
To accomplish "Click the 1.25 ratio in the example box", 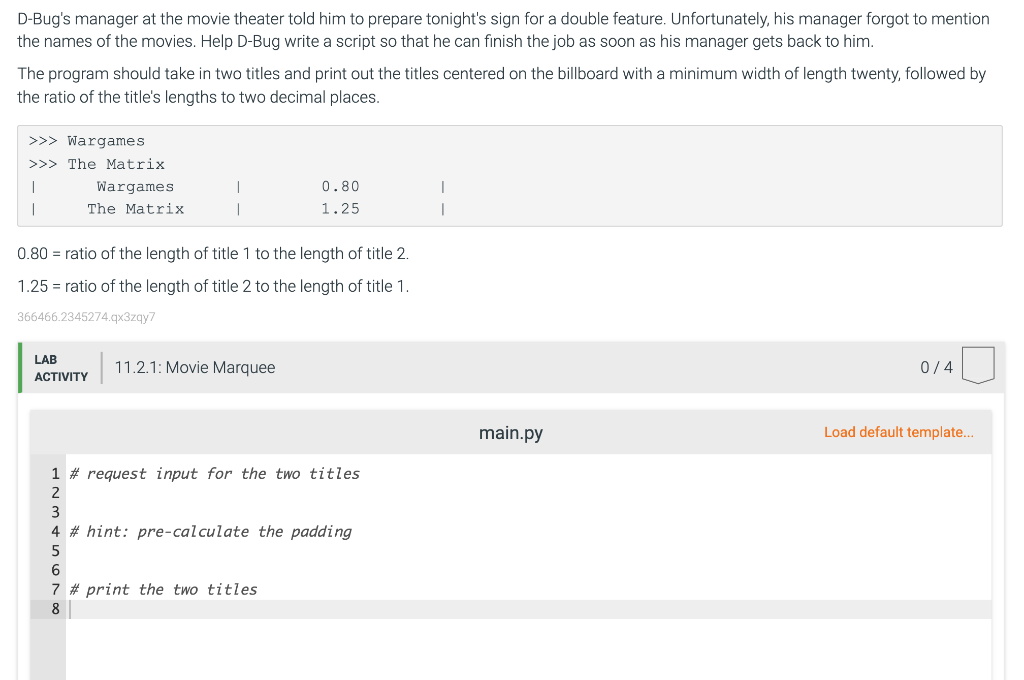I will tap(339, 208).
